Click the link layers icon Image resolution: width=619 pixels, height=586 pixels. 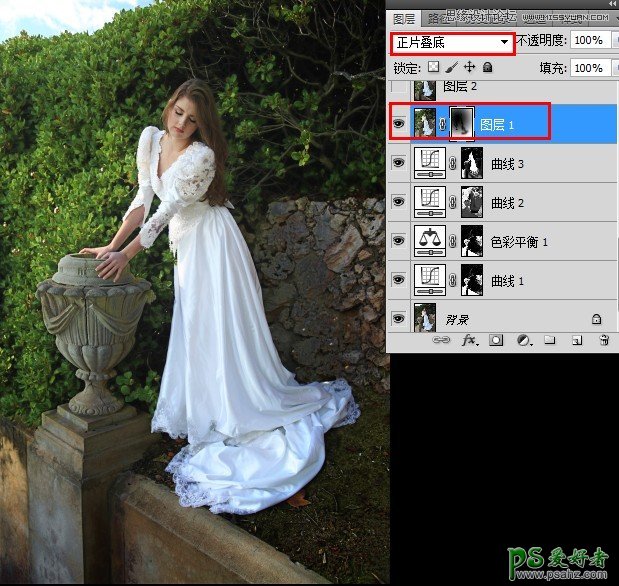click(441, 341)
